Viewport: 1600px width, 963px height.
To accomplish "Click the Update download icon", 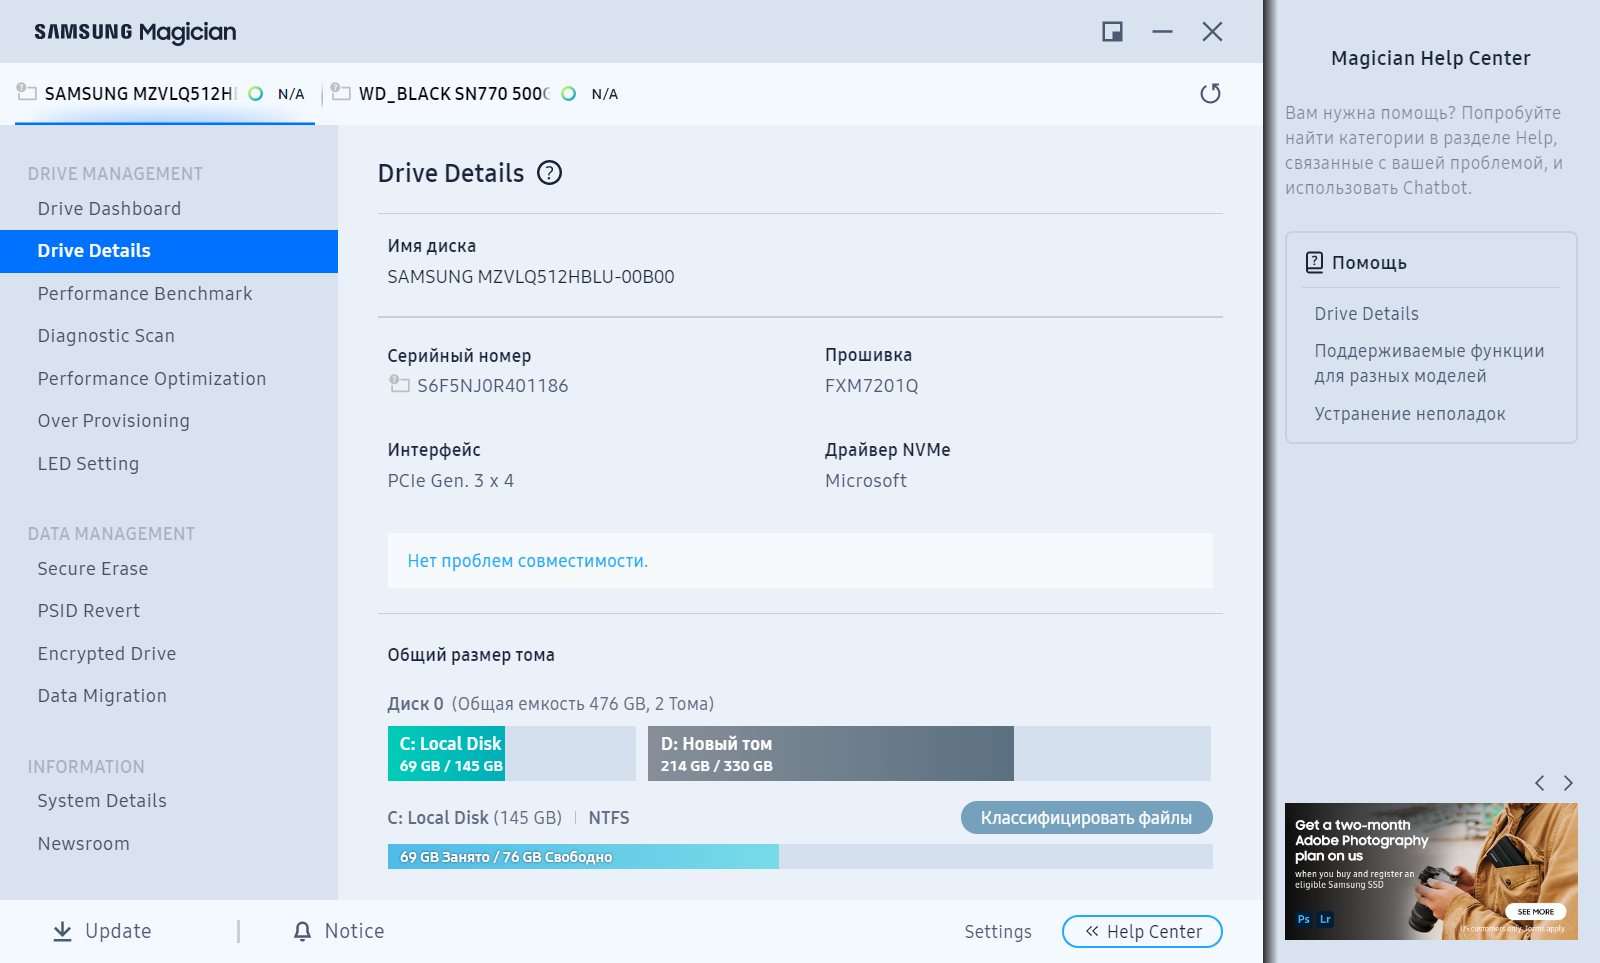I will [62, 931].
